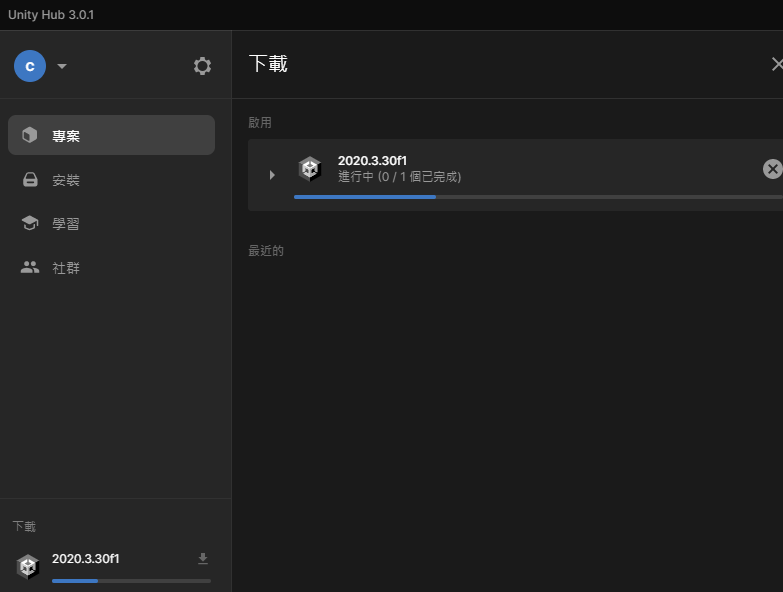783x592 pixels.
Task: Click the Learn graduation cap icon
Action: click(x=30, y=223)
